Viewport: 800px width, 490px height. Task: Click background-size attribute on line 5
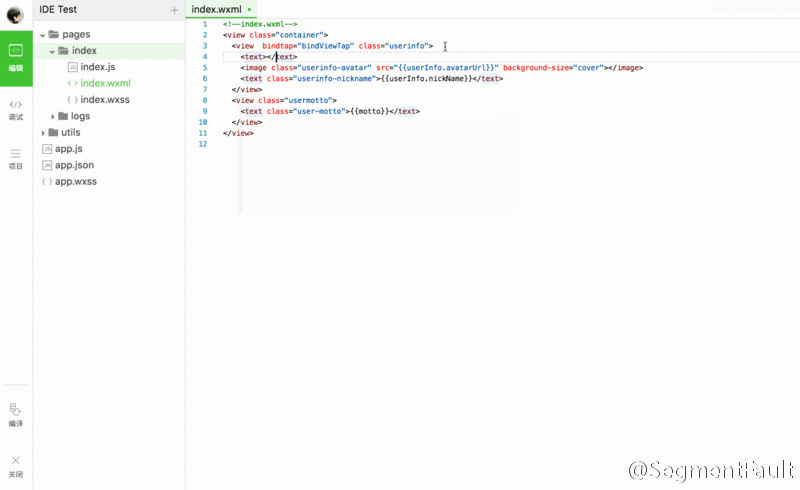(x=536, y=68)
